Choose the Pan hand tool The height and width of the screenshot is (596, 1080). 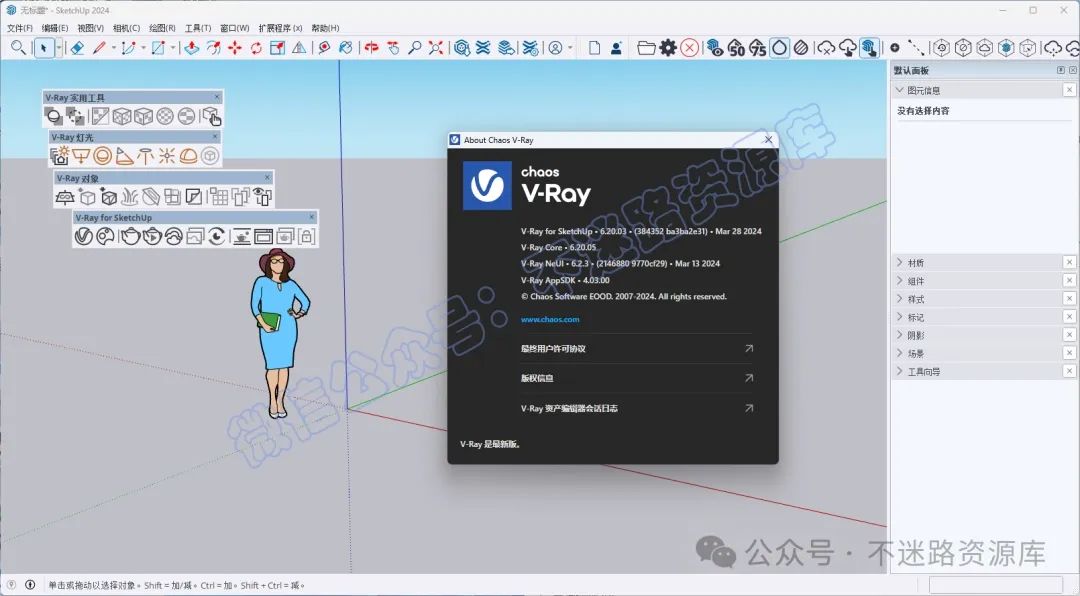click(393, 48)
